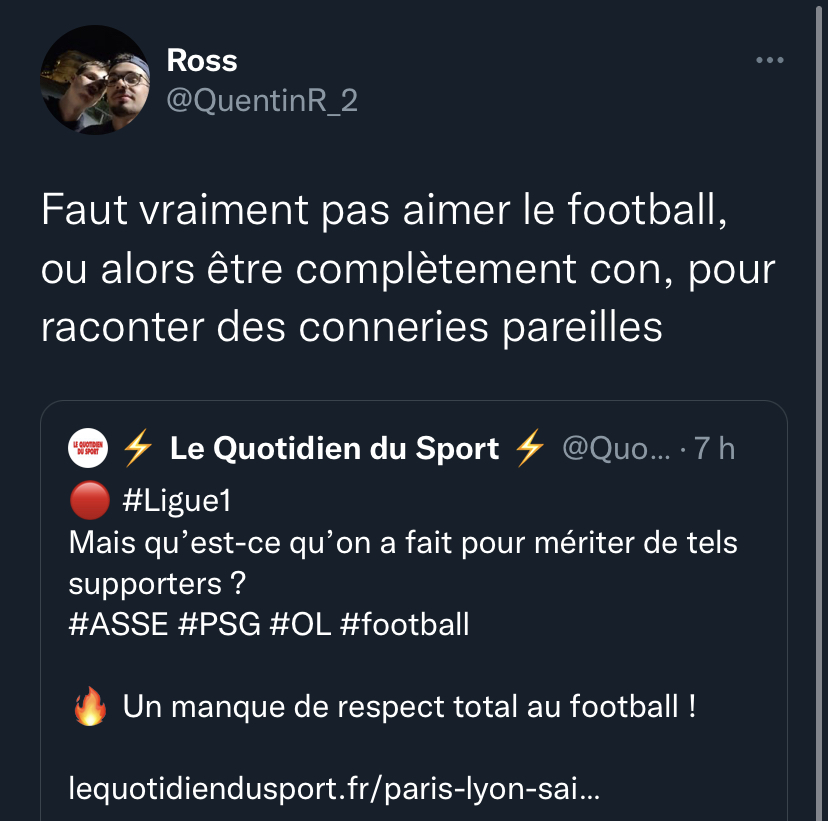828x821 pixels.
Task: Click the fire emoji icon
Action: point(90,708)
